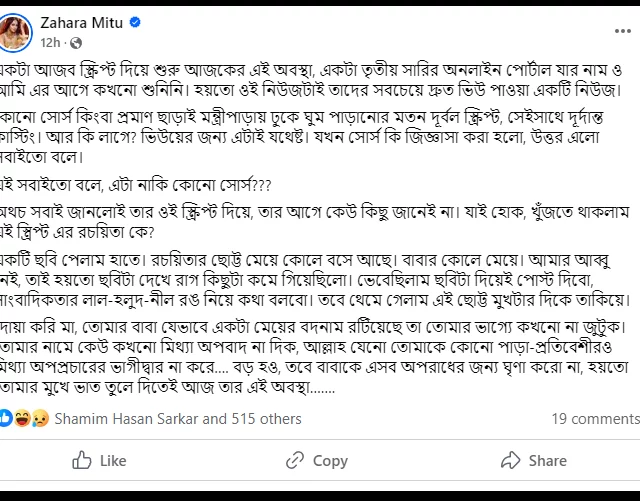Click the Copy button text
Viewport: 640px width, 501px height.
tap(330, 461)
